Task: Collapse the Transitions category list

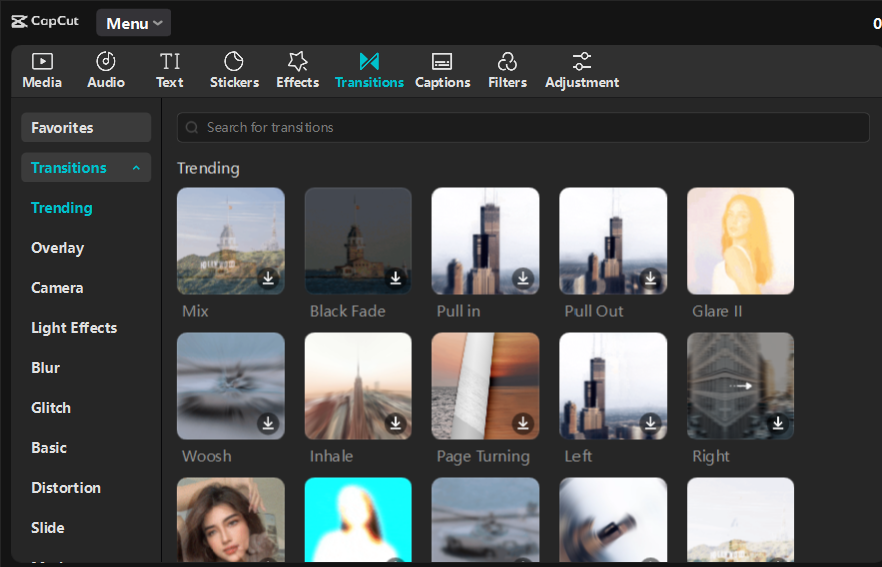Action: point(136,168)
